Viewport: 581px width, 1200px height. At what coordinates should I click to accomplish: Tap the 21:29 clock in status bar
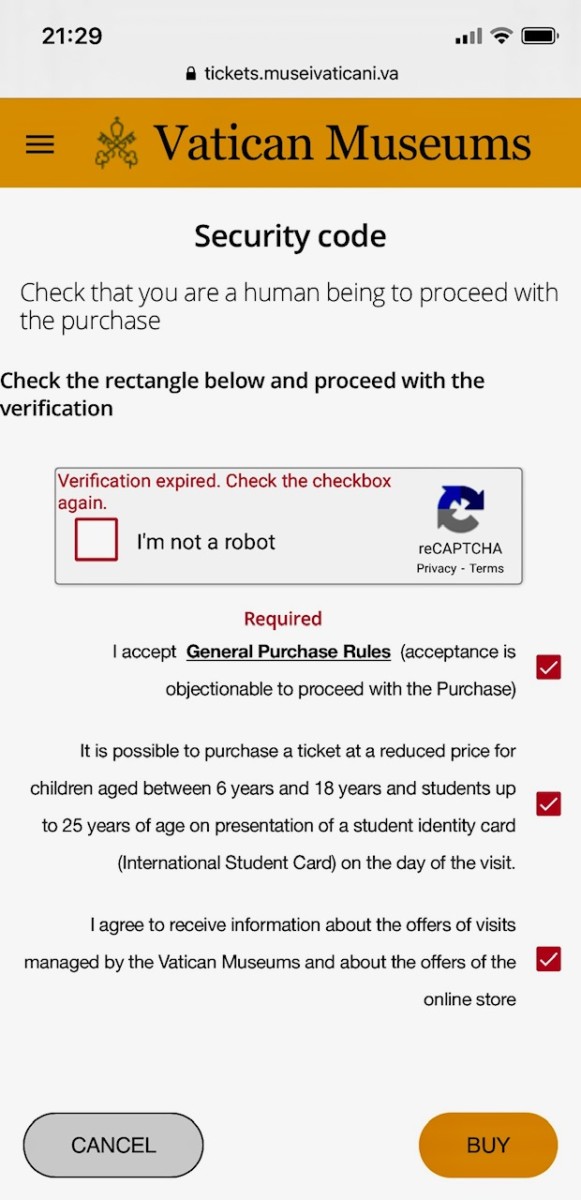(72, 36)
